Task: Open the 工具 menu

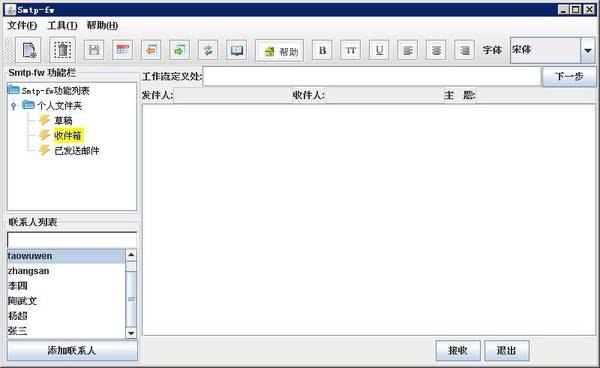Action: point(62,26)
